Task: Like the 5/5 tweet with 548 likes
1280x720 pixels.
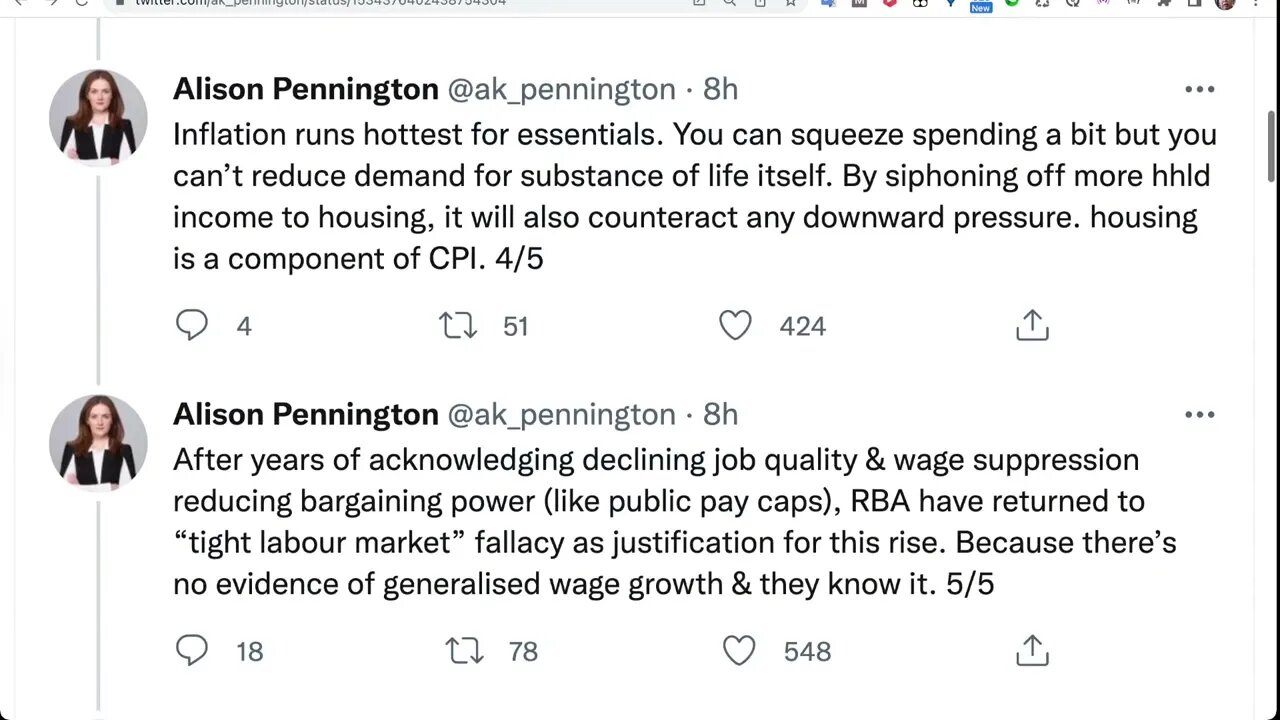Action: (739, 651)
